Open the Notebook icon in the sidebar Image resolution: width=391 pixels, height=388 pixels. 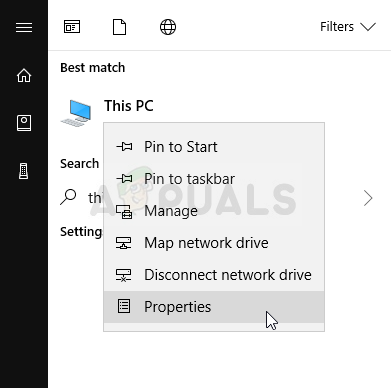coord(24,123)
